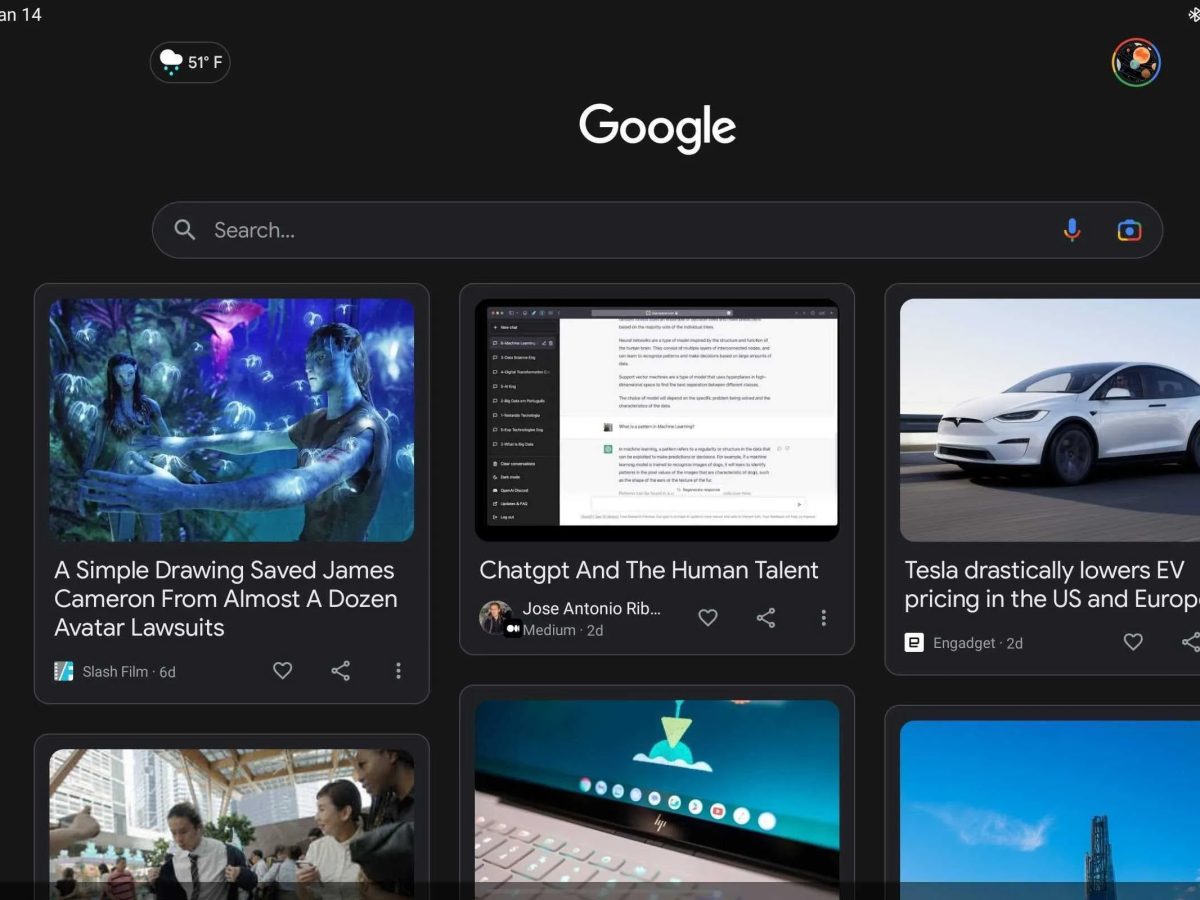Open the James Cameron Avatar headline
Screen dimensions: 1200x900
[226, 598]
